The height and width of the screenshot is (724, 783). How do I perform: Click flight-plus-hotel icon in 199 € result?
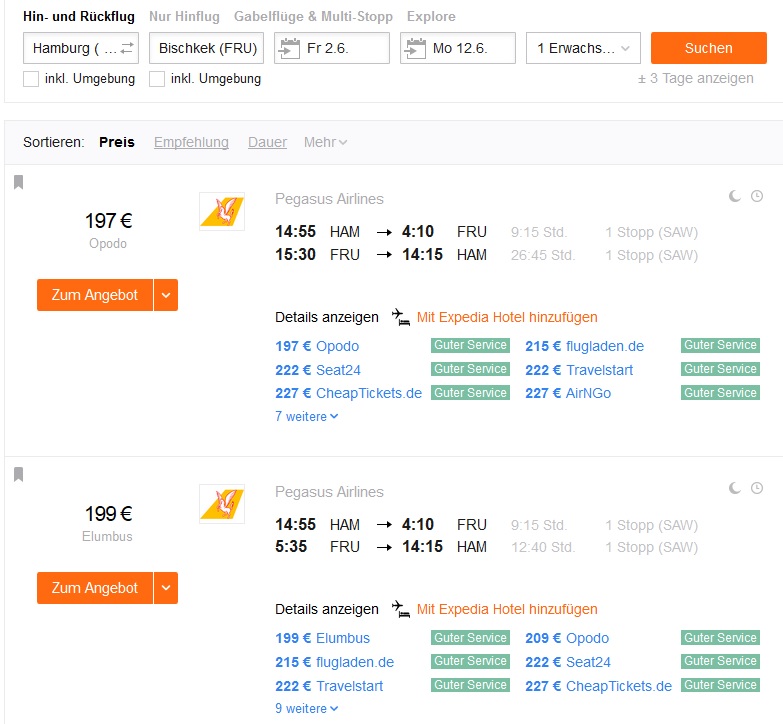(x=400, y=609)
